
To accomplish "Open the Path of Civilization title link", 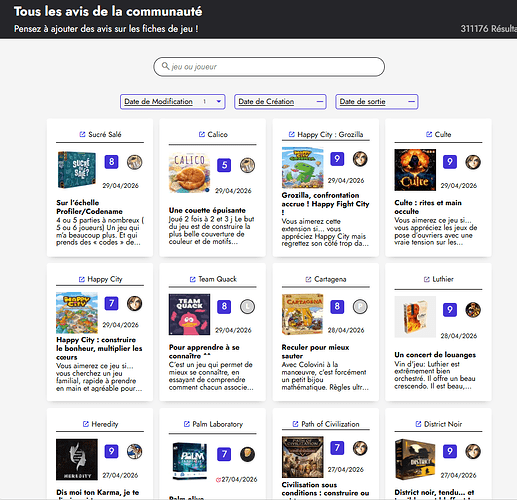I will click(x=330, y=424).
